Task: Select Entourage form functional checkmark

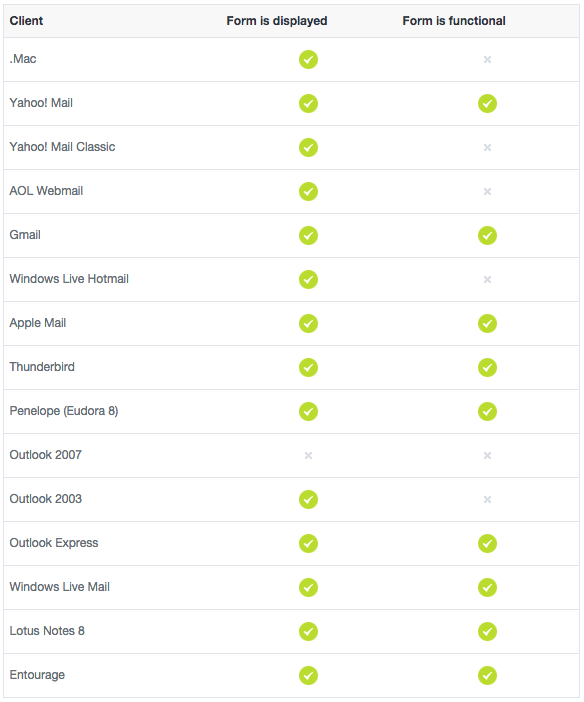Action: tap(487, 676)
